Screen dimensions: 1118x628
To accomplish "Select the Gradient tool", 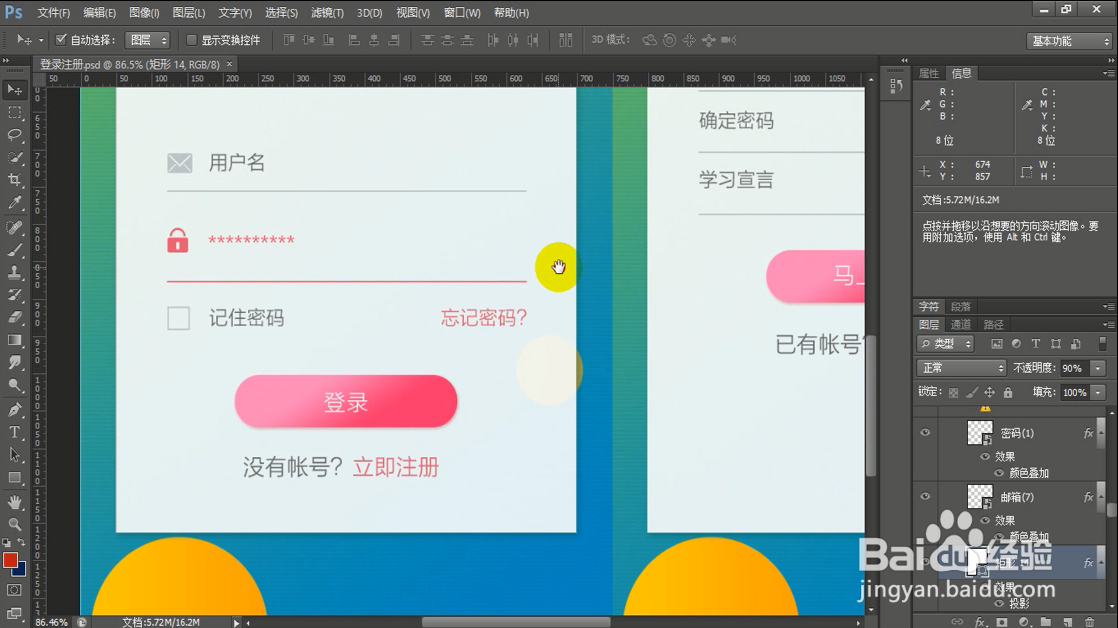I will click(x=14, y=340).
